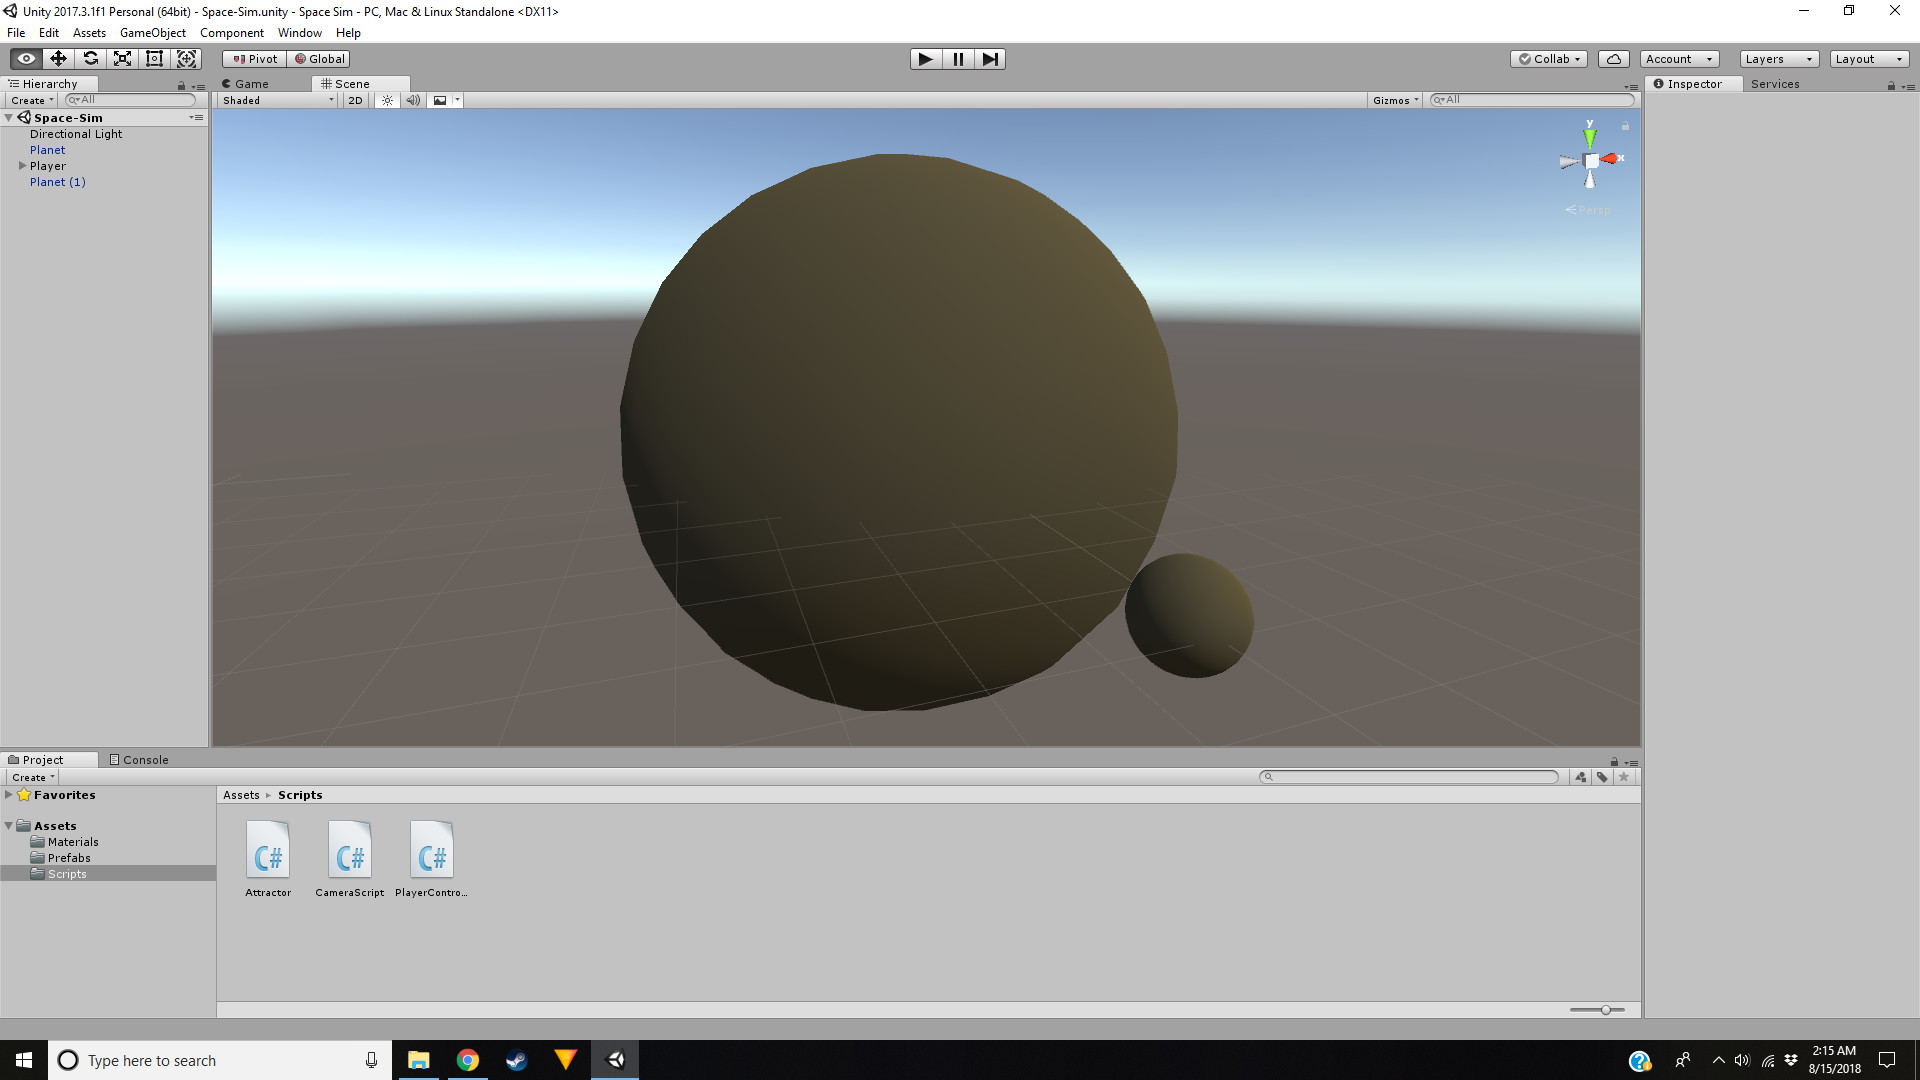Image resolution: width=1920 pixels, height=1080 pixels.
Task: Toggle scene lighting sun icon
Action: tap(387, 100)
